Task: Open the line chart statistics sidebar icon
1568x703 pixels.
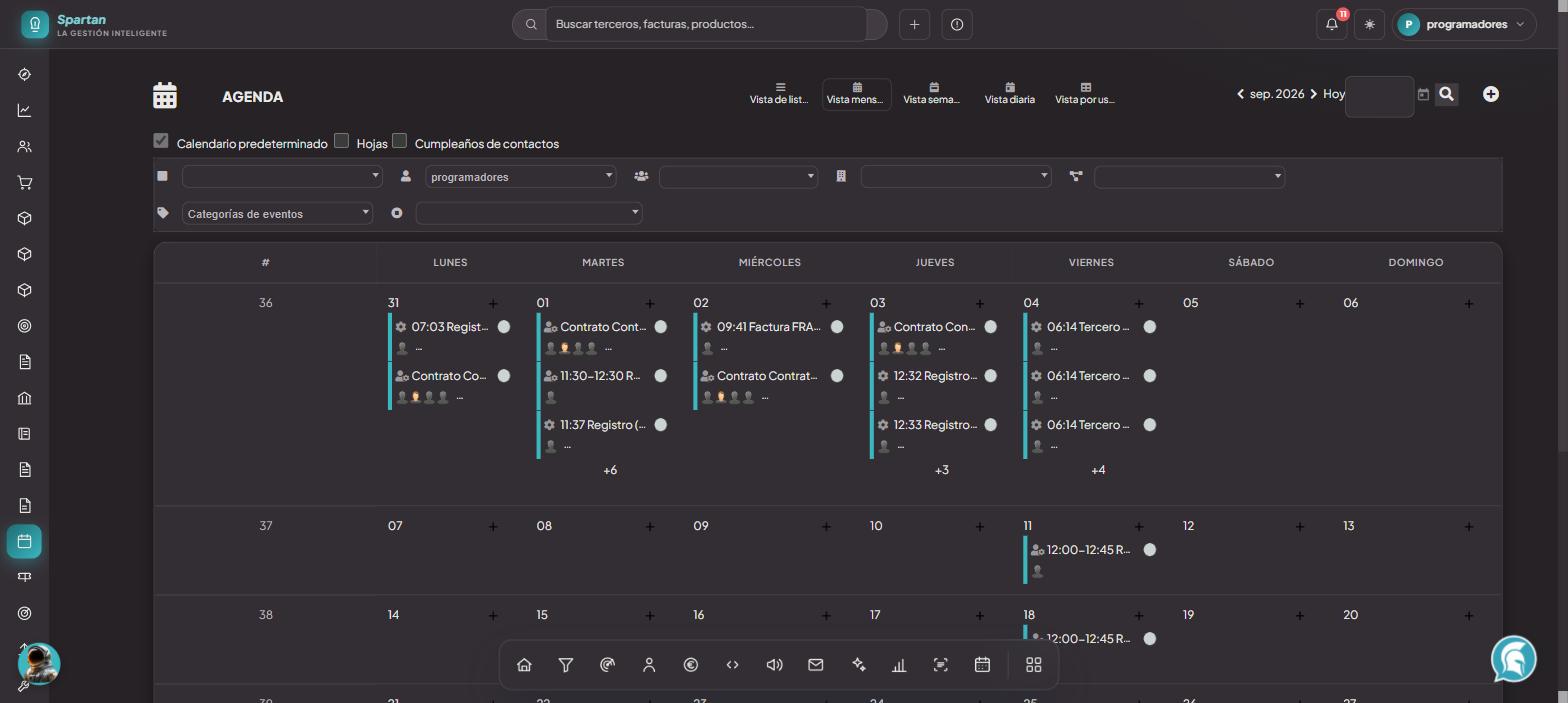Action: [24, 111]
